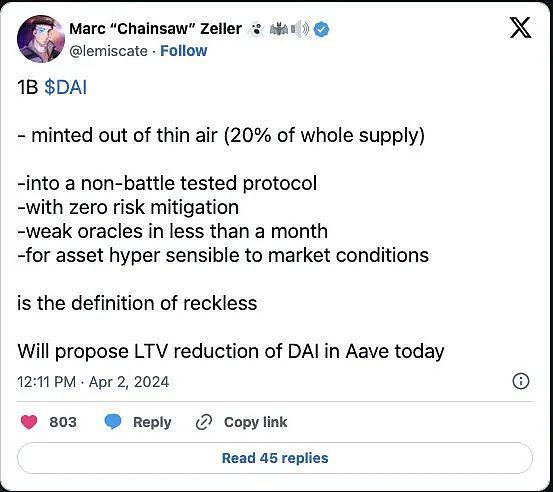Click the @lemiscate handle
Image resolution: width=553 pixels, height=492 pixels.
[109, 51]
